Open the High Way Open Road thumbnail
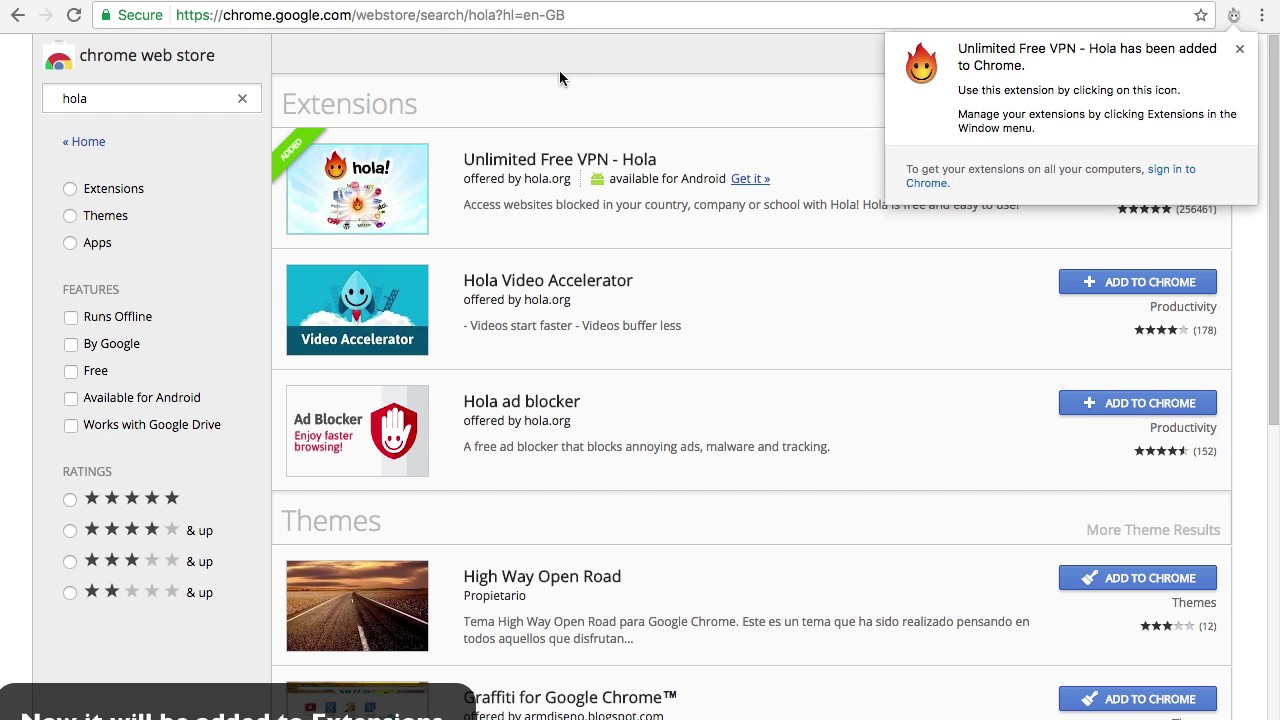1280x720 pixels. [357, 606]
